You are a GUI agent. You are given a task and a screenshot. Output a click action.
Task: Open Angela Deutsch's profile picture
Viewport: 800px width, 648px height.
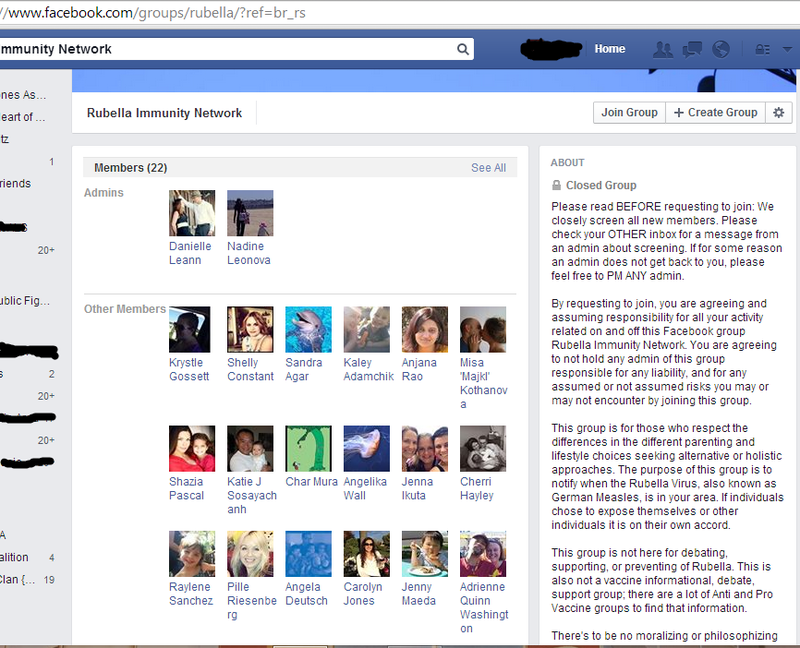pyautogui.click(x=308, y=554)
